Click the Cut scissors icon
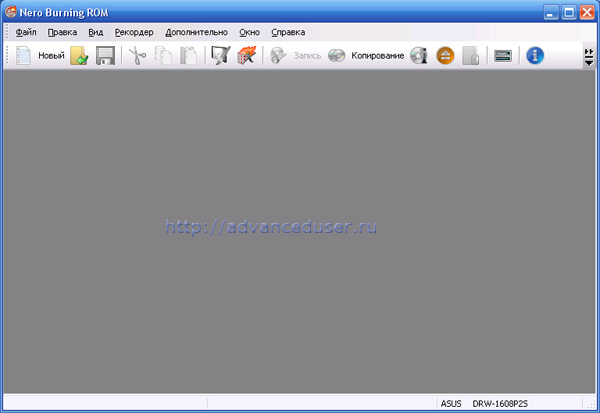The image size is (600, 413). pyautogui.click(x=137, y=56)
